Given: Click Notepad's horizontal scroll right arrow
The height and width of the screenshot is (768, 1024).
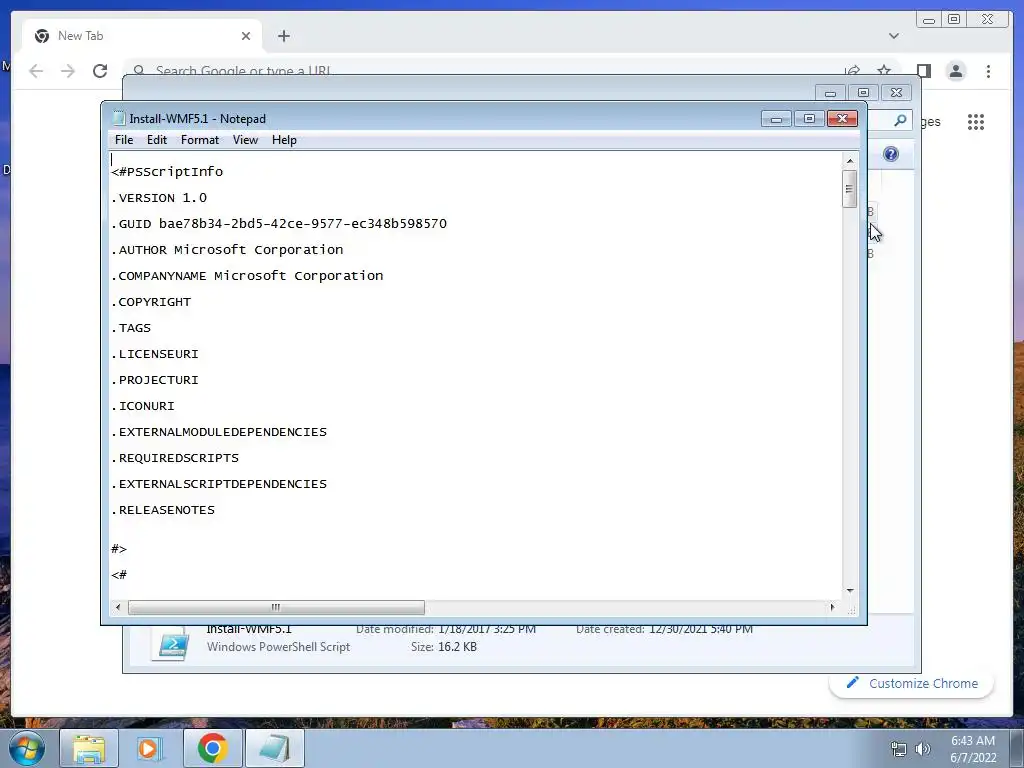Looking at the screenshot, I should coord(832,607).
